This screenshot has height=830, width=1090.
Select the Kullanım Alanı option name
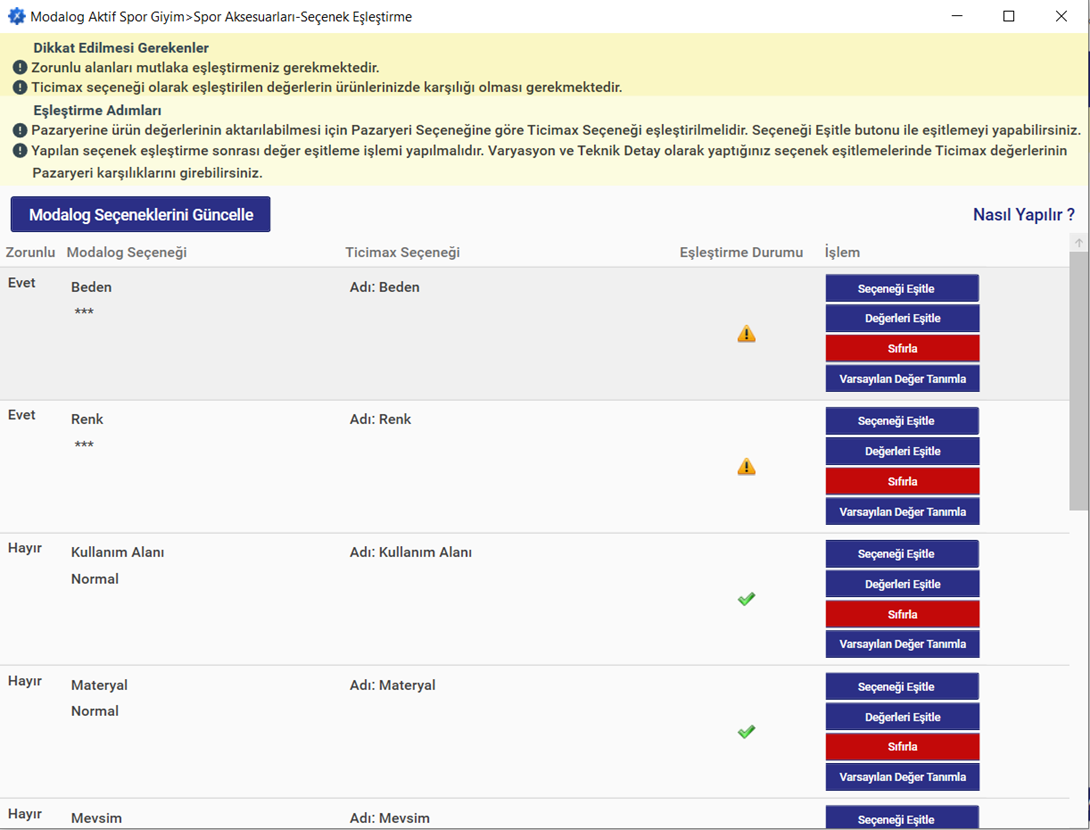point(117,552)
